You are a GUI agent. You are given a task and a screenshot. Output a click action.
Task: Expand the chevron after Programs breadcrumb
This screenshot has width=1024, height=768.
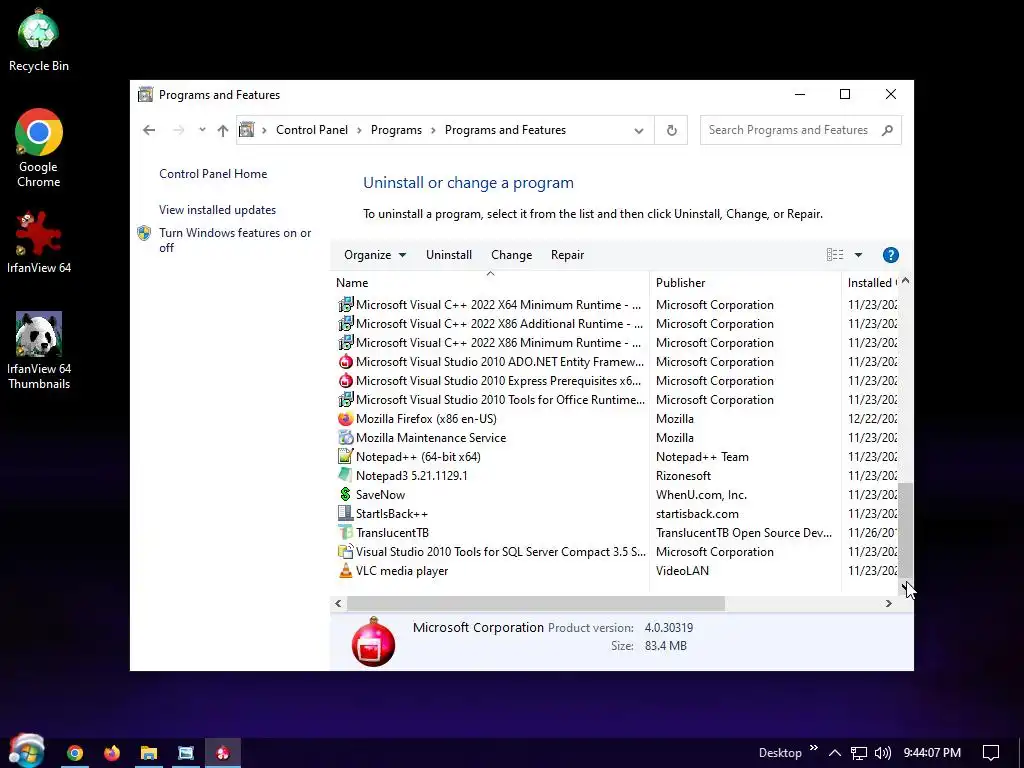point(433,130)
